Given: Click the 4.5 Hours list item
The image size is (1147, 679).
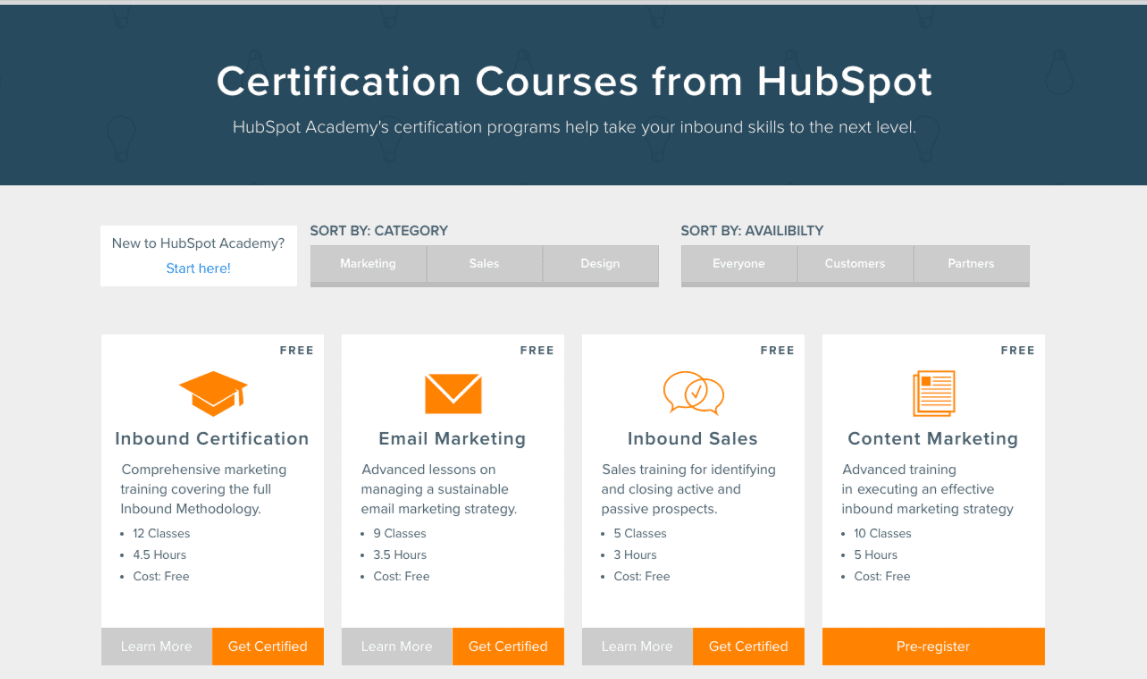Looking at the screenshot, I should tap(159, 555).
